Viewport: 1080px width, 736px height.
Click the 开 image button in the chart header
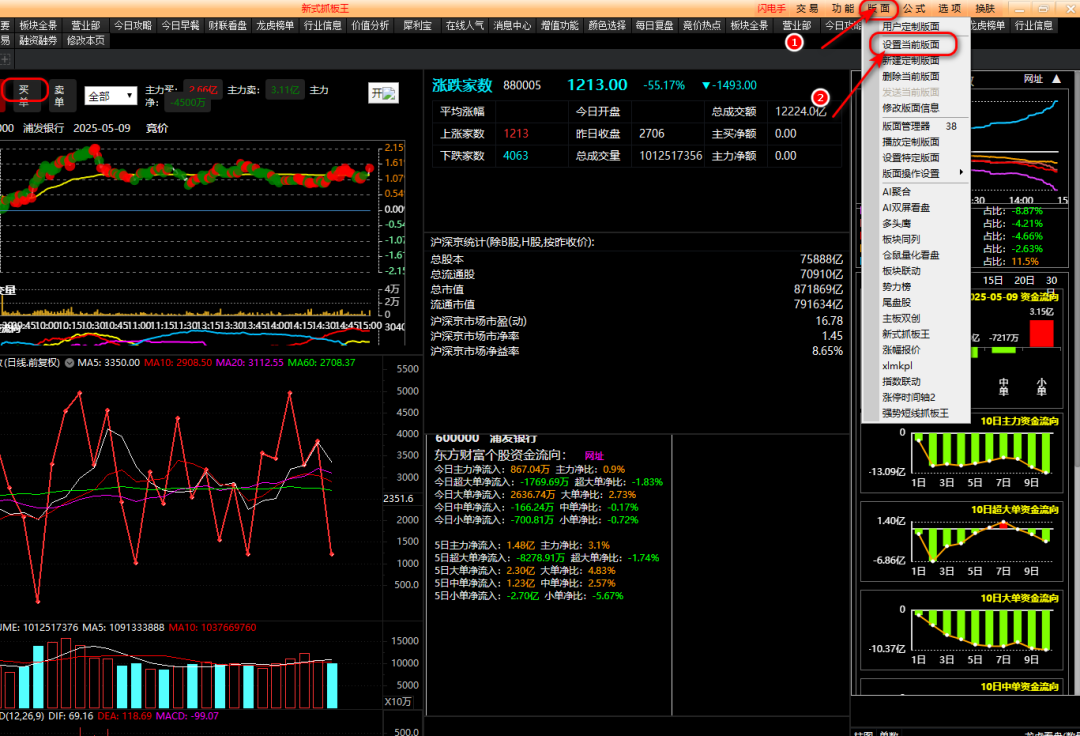384,93
